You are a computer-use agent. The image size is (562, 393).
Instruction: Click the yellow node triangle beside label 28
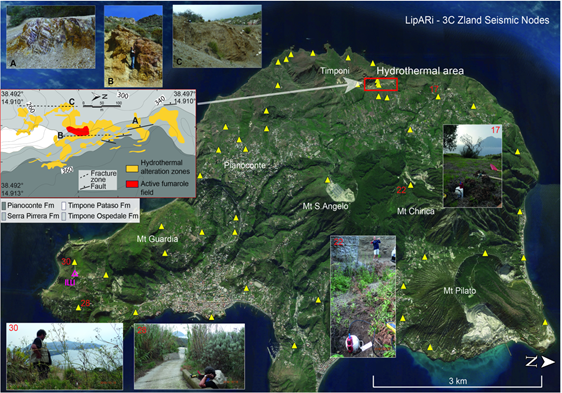[x=78, y=308]
